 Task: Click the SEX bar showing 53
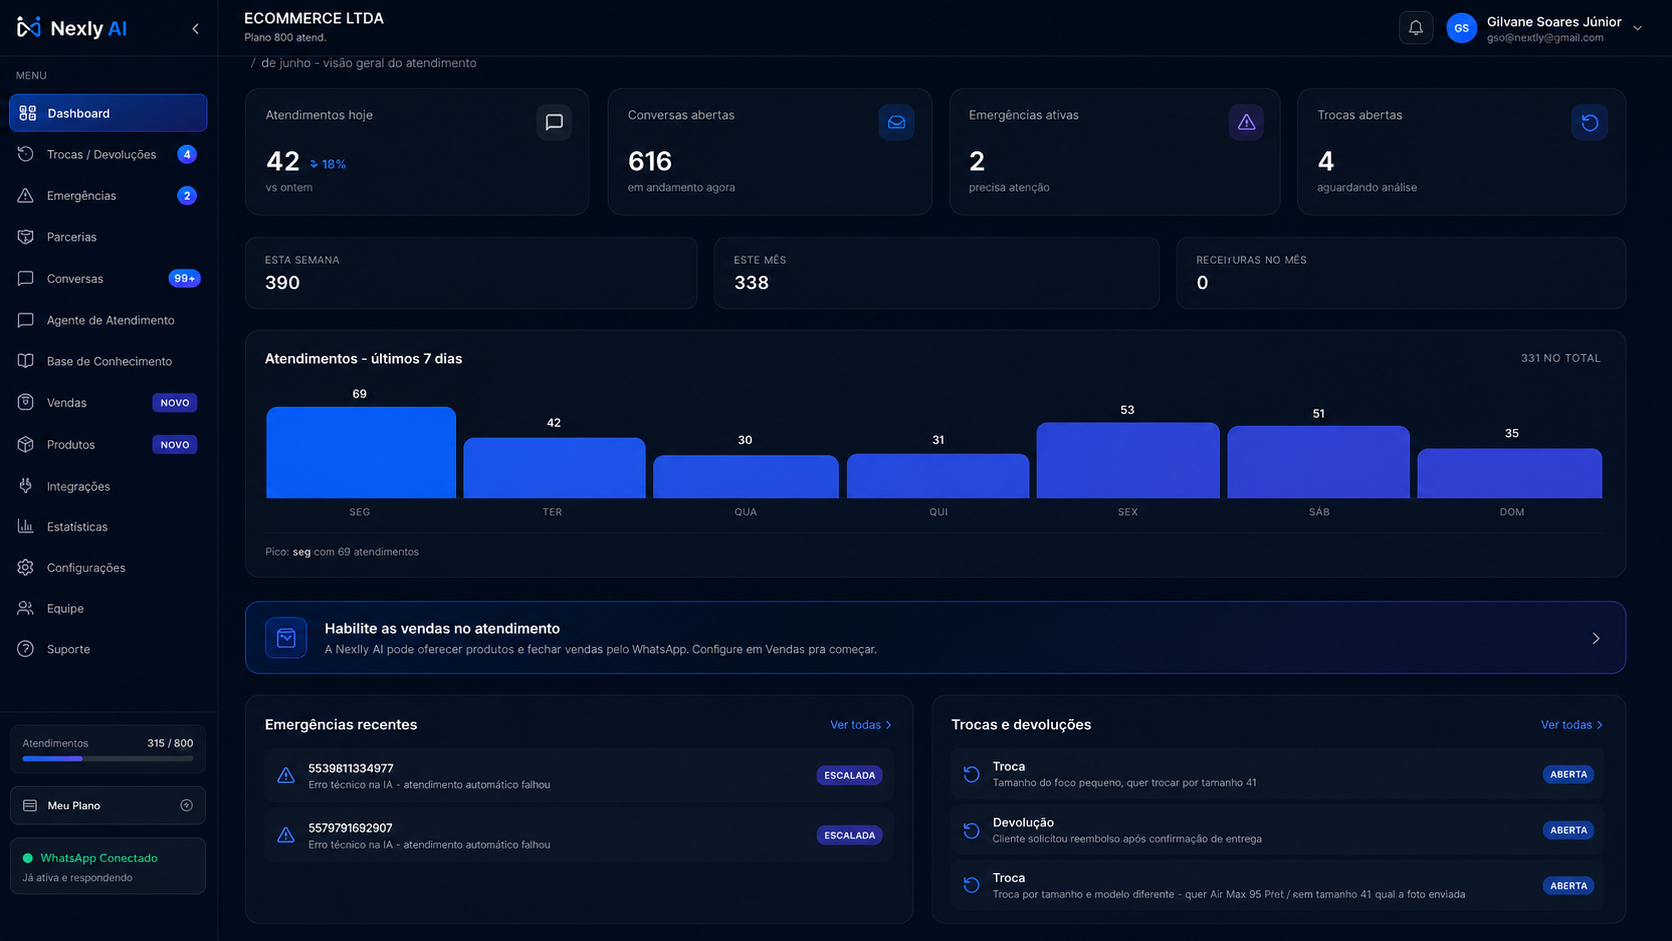click(x=1128, y=460)
